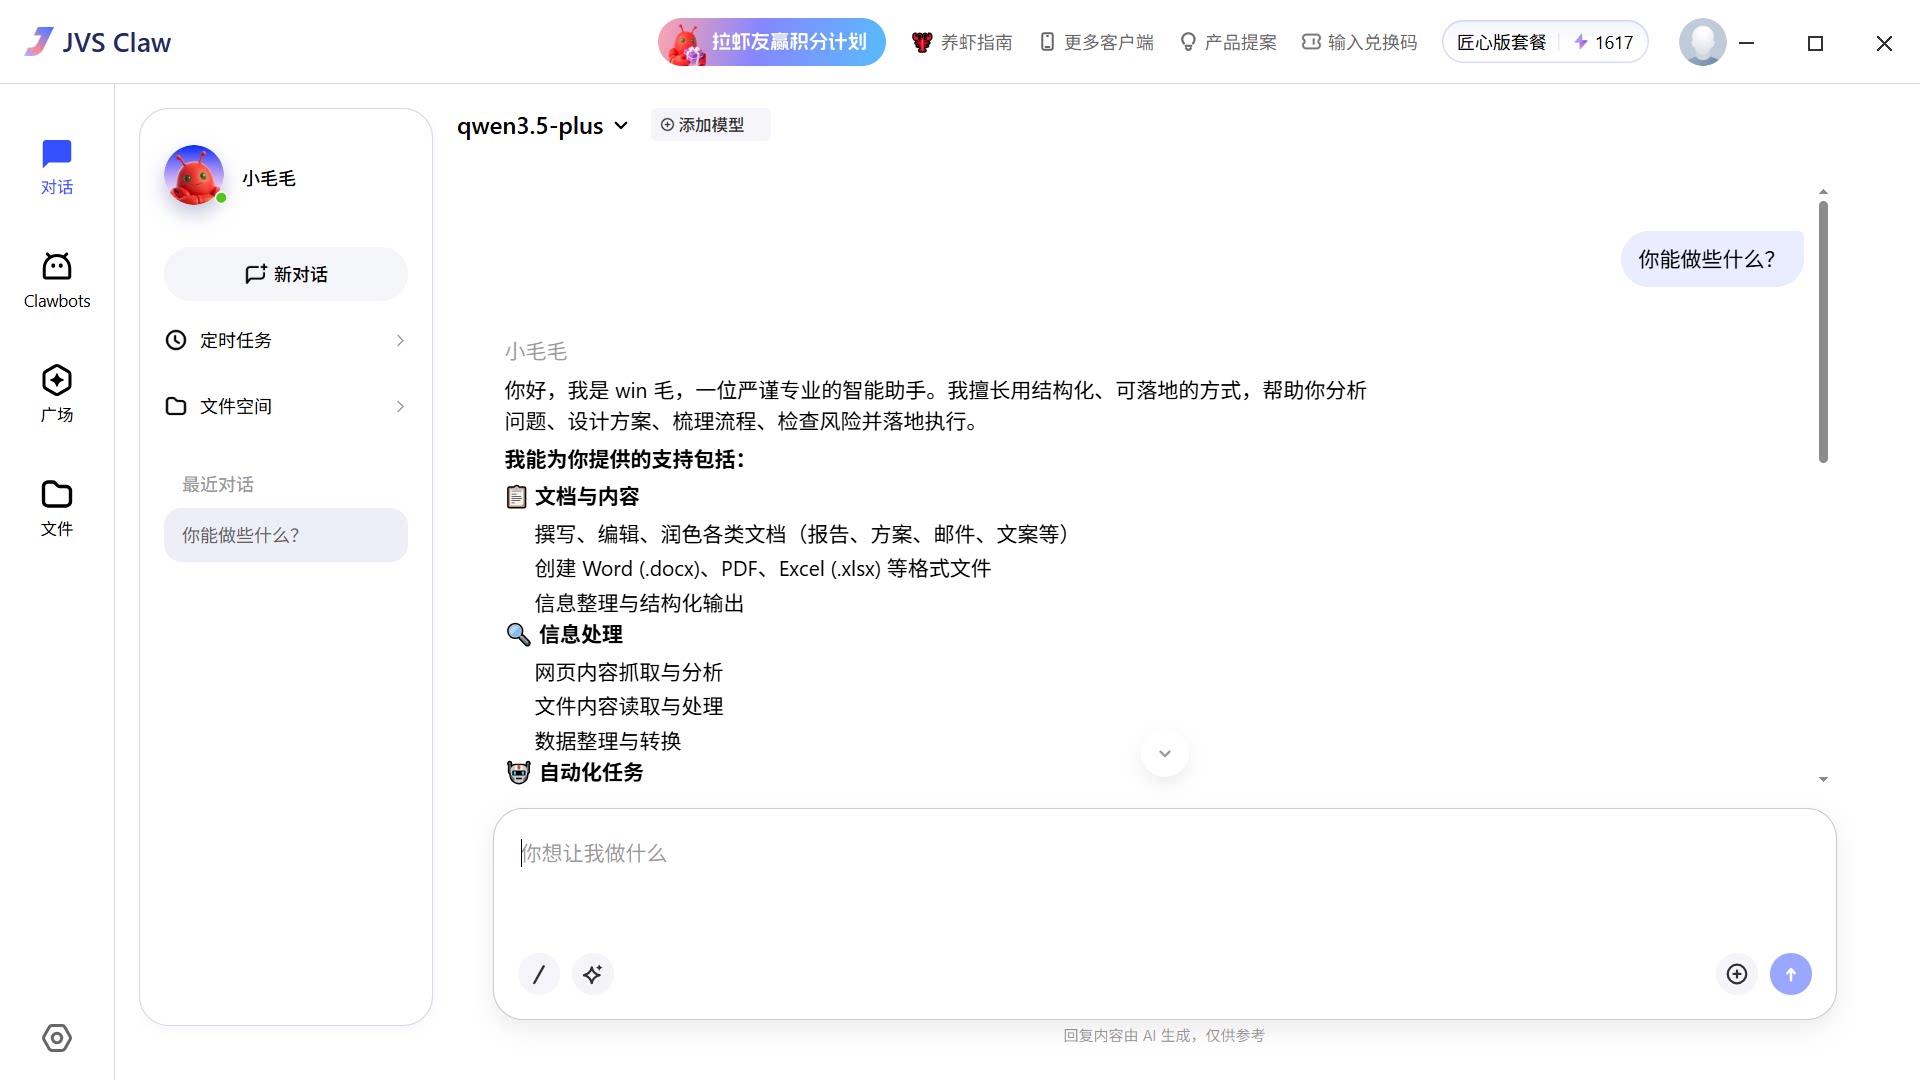Click the sparkle enhance prompt button
This screenshot has height=1080, width=1920.
593,974
